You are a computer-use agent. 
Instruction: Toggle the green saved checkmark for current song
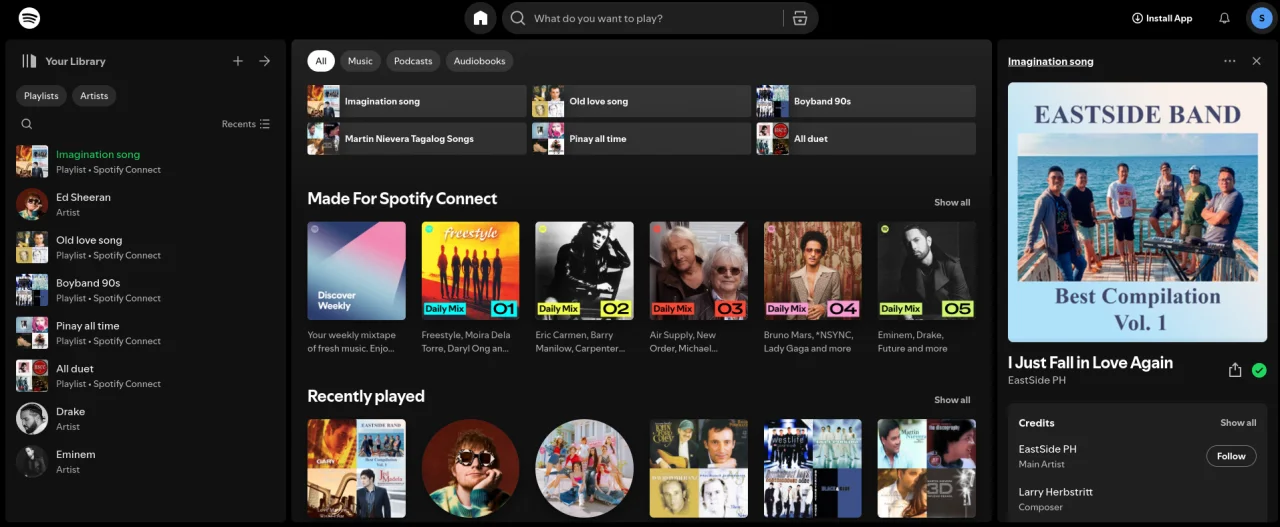click(x=1259, y=370)
